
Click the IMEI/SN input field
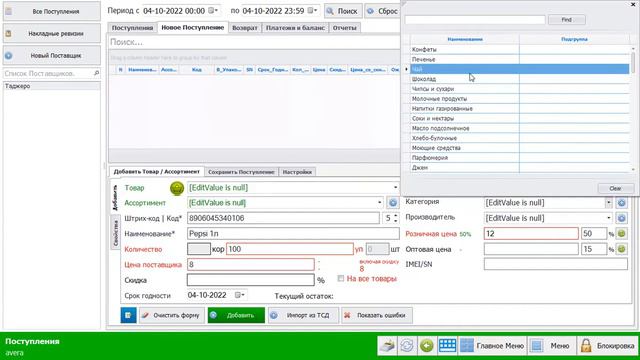pos(556,264)
